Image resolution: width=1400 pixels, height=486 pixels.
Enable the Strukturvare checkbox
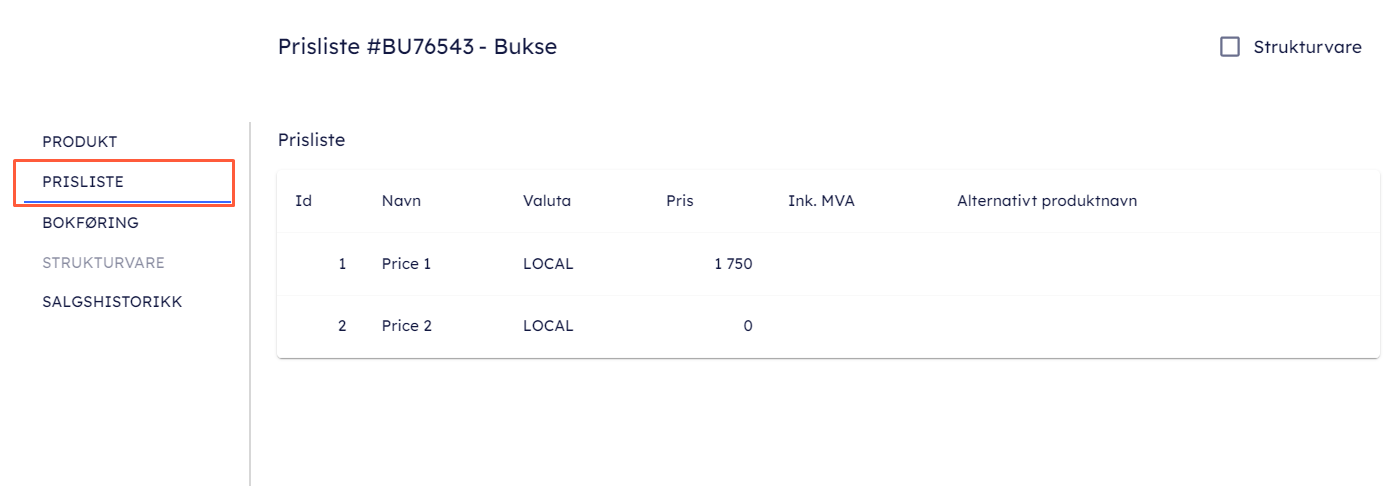tap(1230, 47)
